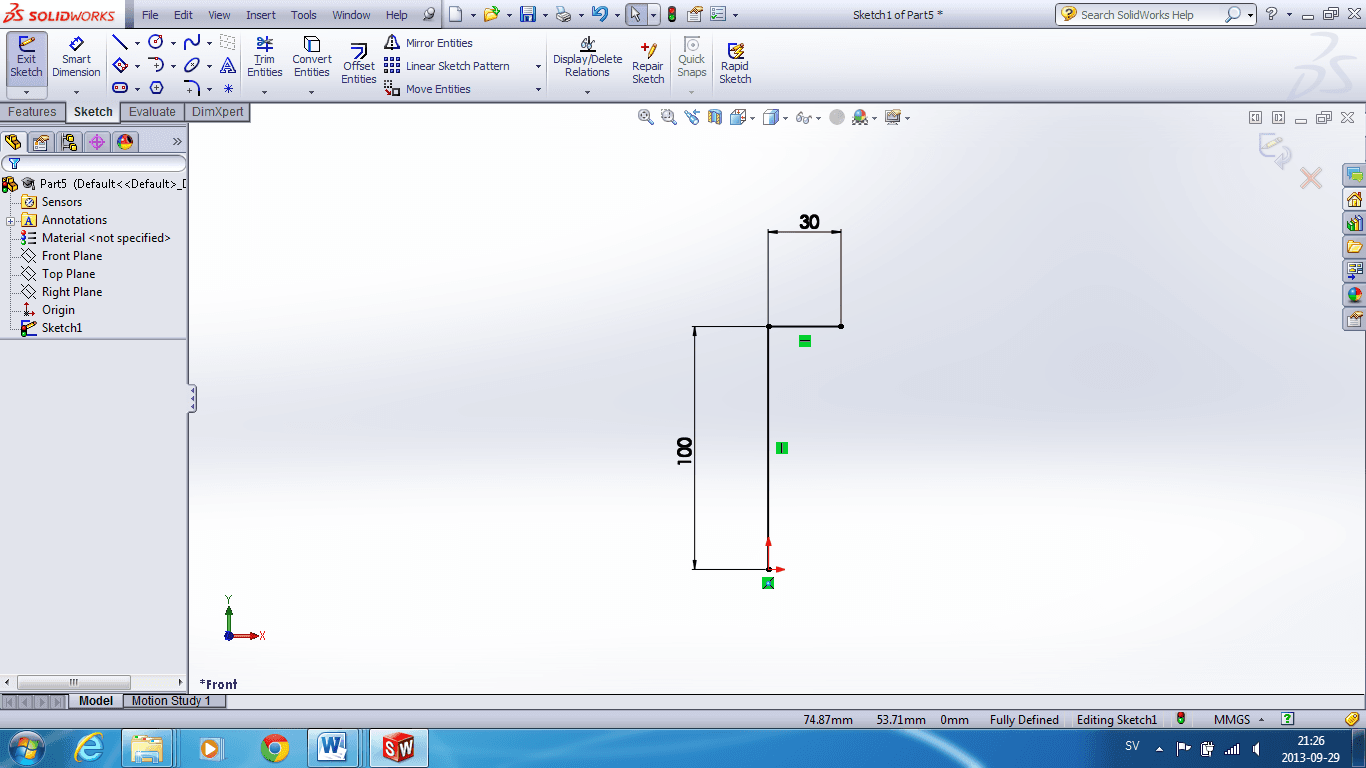1366x768 pixels.
Task: Click Mirror Entities
Action: click(428, 43)
